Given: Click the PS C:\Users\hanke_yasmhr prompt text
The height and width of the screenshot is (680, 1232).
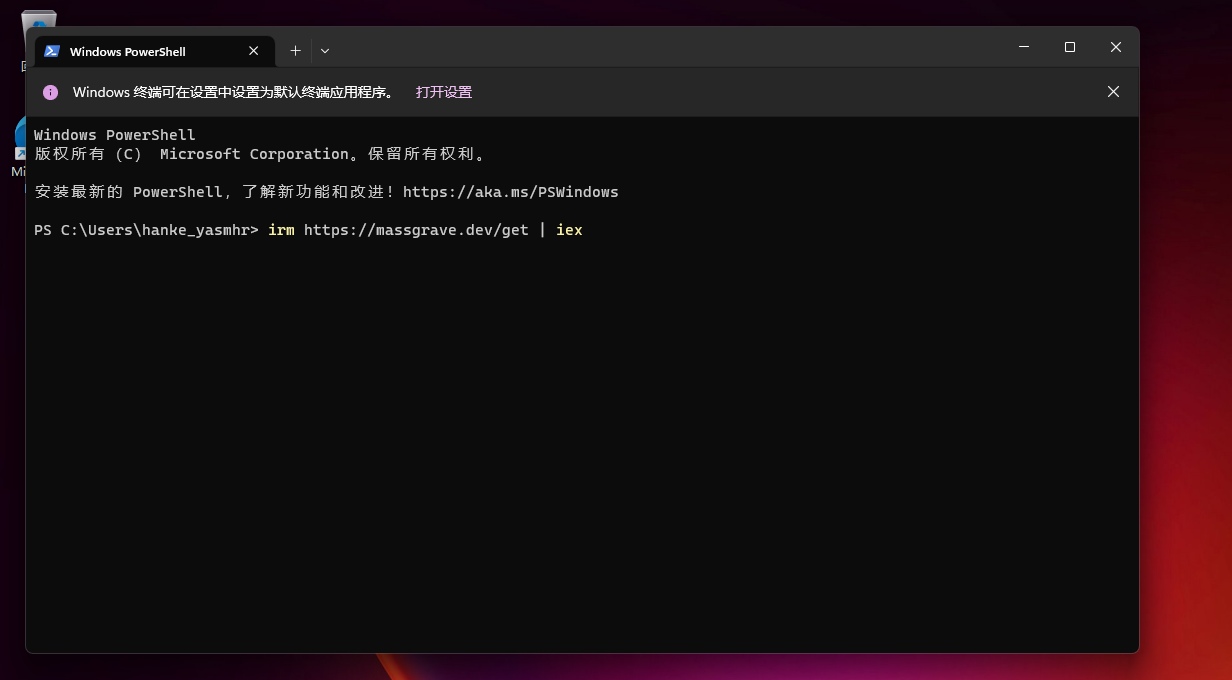Looking at the screenshot, I should 146,230.
